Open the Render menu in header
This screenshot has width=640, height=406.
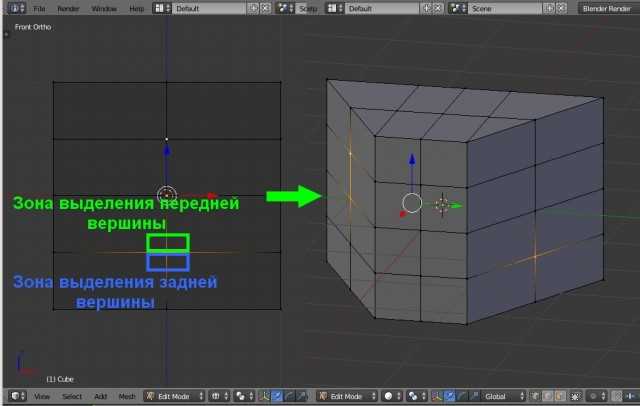tap(68, 9)
